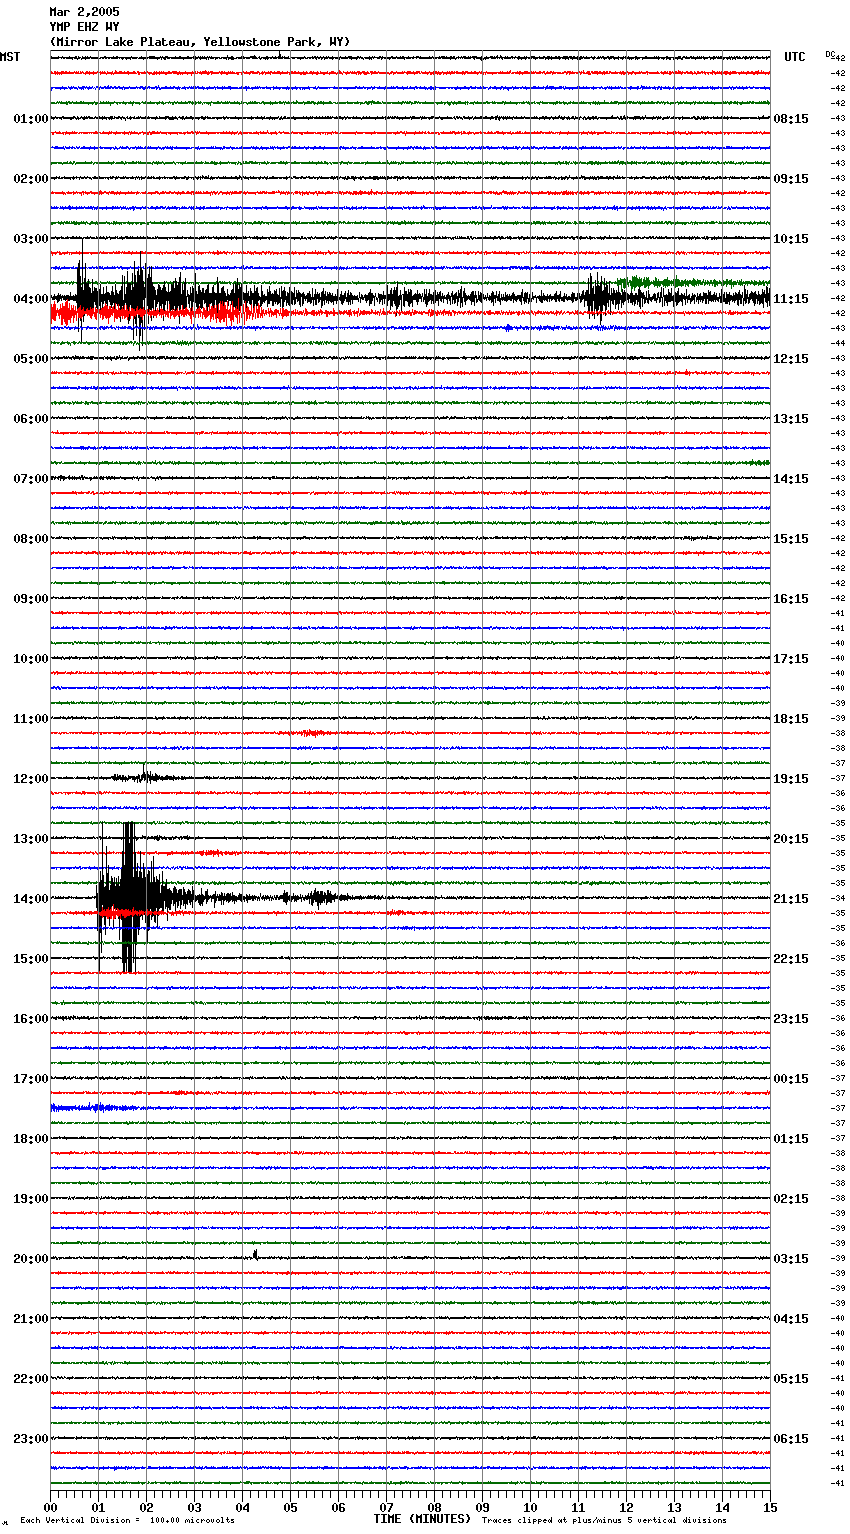Click the 'Each Vertical Division = 100.00 microvolts' note
The height and width of the screenshot is (1534, 850).
coord(127,1521)
